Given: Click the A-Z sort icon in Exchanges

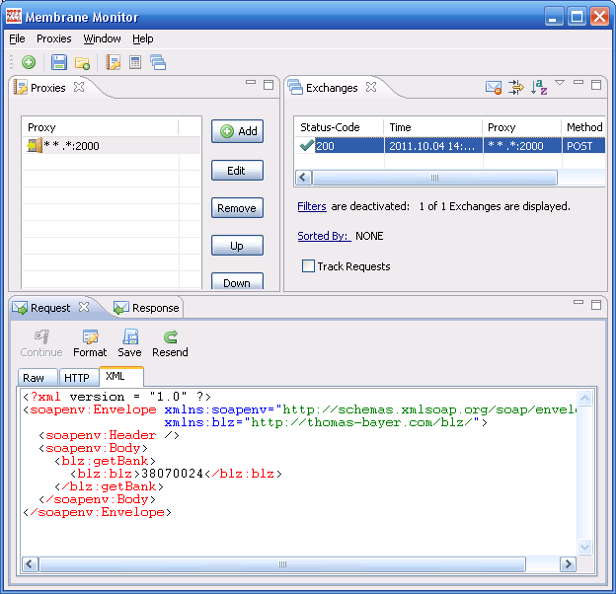Looking at the screenshot, I should pos(539,87).
